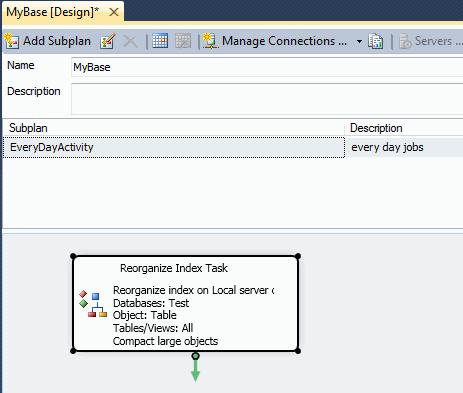Click the Servers toolbar button
The width and height of the screenshot is (463, 393).
click(x=430, y=41)
